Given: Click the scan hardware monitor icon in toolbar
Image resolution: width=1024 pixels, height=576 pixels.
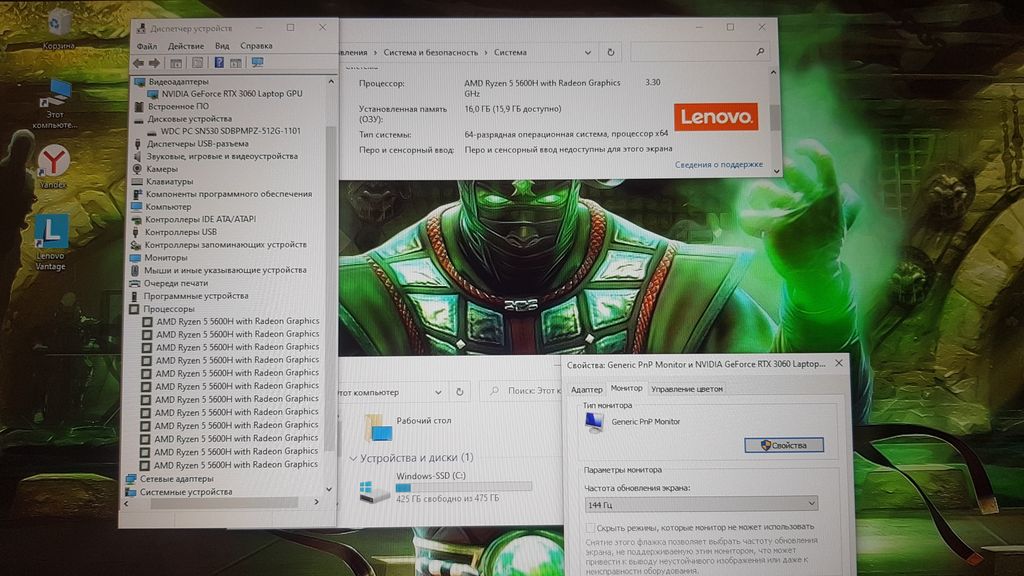Looking at the screenshot, I should click(x=257, y=63).
